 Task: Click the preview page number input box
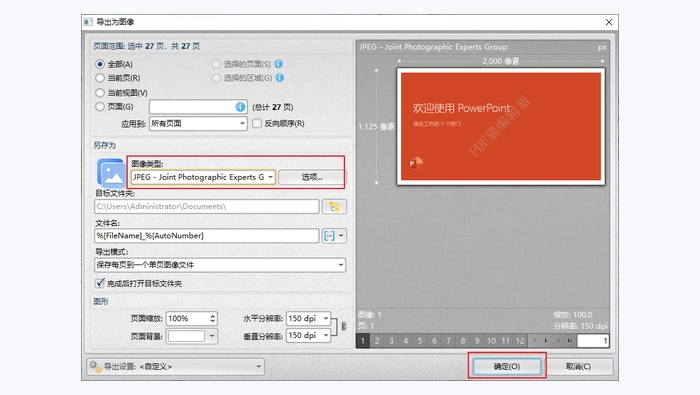click(x=593, y=341)
